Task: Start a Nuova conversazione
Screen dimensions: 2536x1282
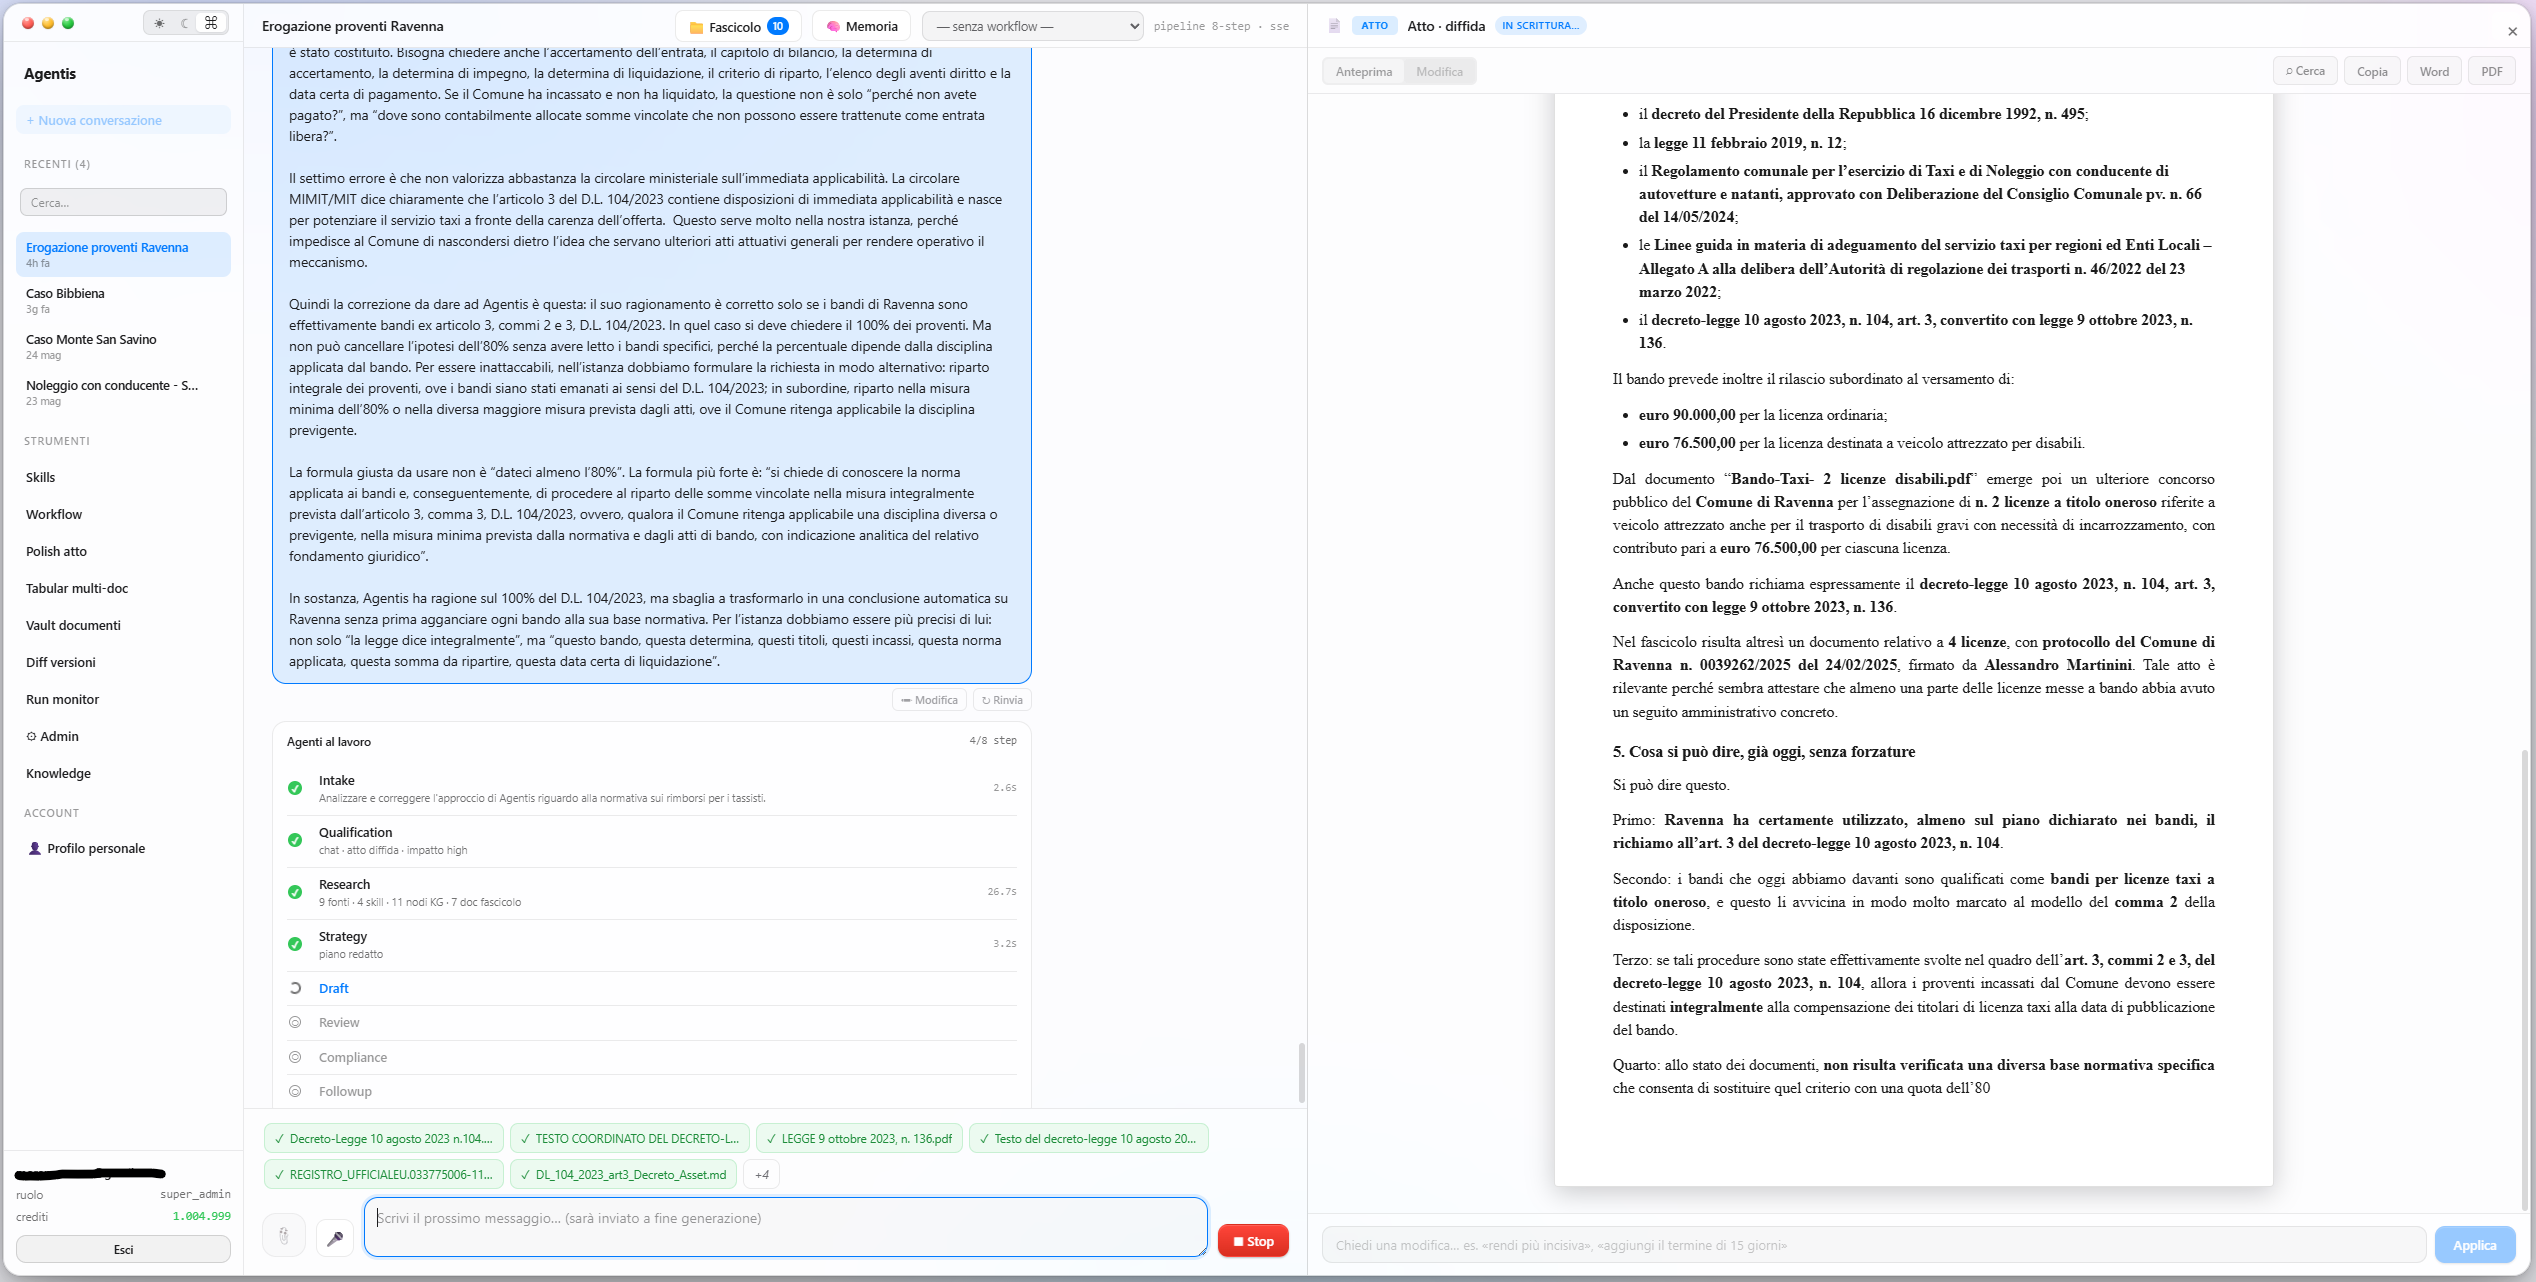Action: point(123,120)
